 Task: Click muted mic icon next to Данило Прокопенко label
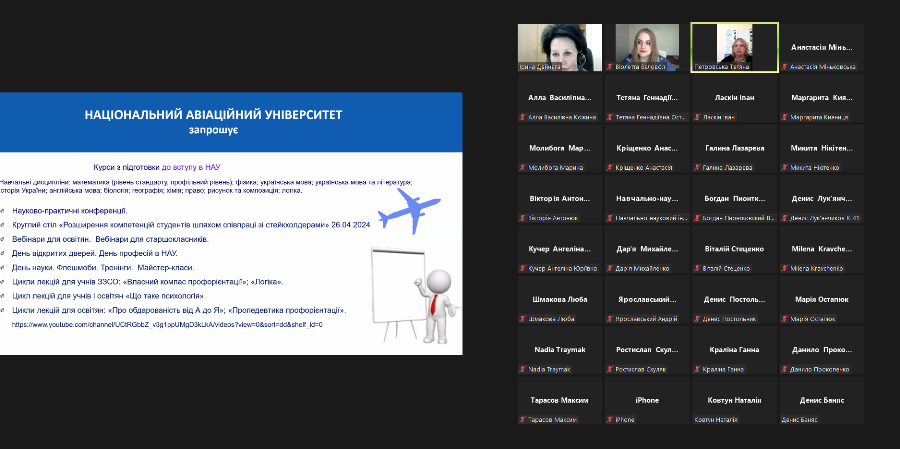785,369
